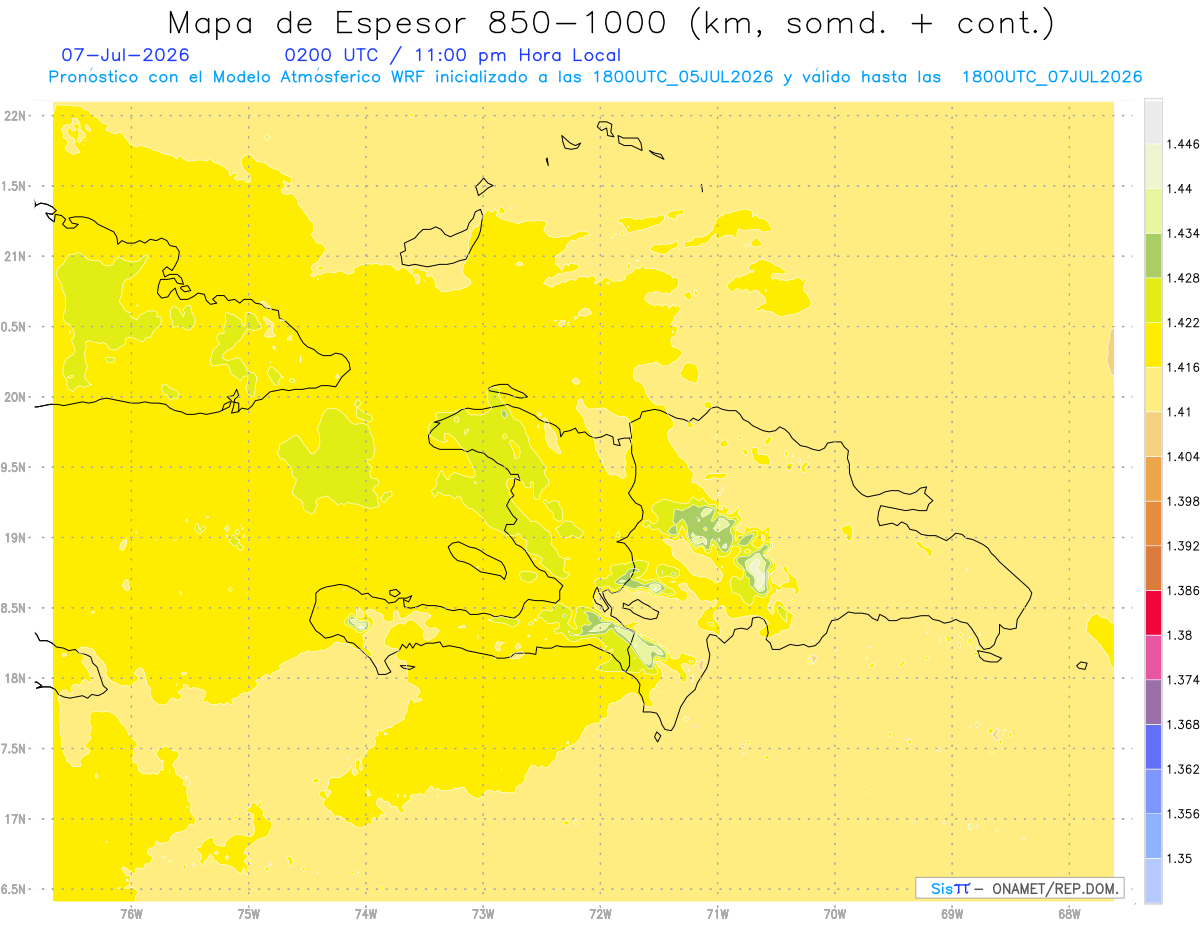Viewport: 1200px width, 927px height.
Task: Click the '1.44' legend value
Action: click(1177, 189)
